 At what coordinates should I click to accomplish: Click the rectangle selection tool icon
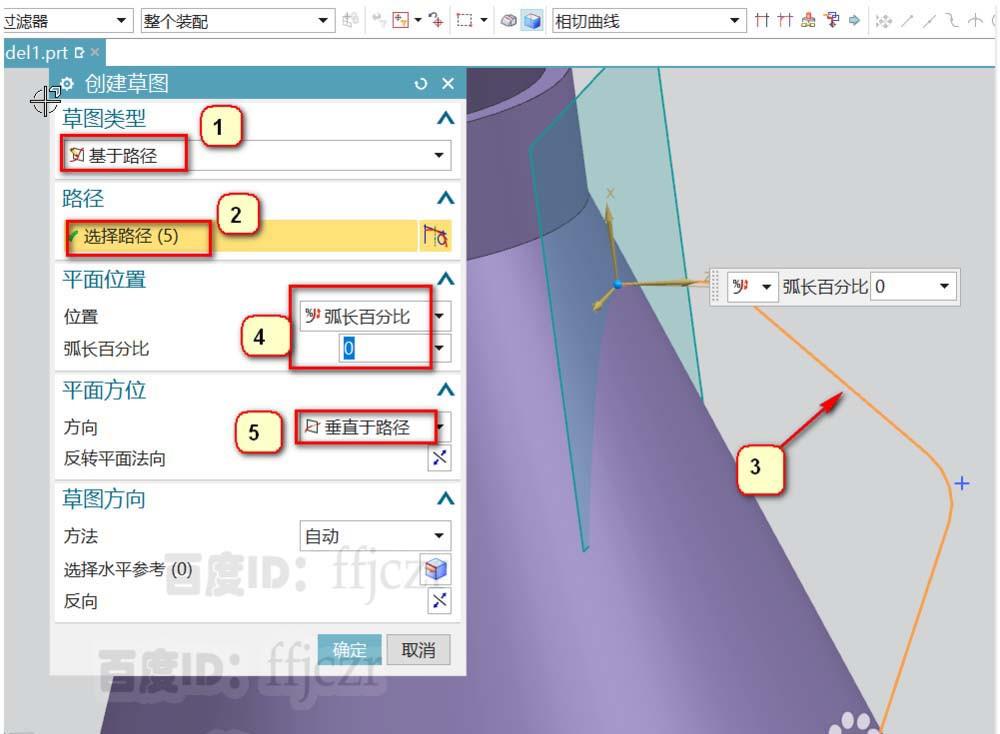click(x=464, y=20)
